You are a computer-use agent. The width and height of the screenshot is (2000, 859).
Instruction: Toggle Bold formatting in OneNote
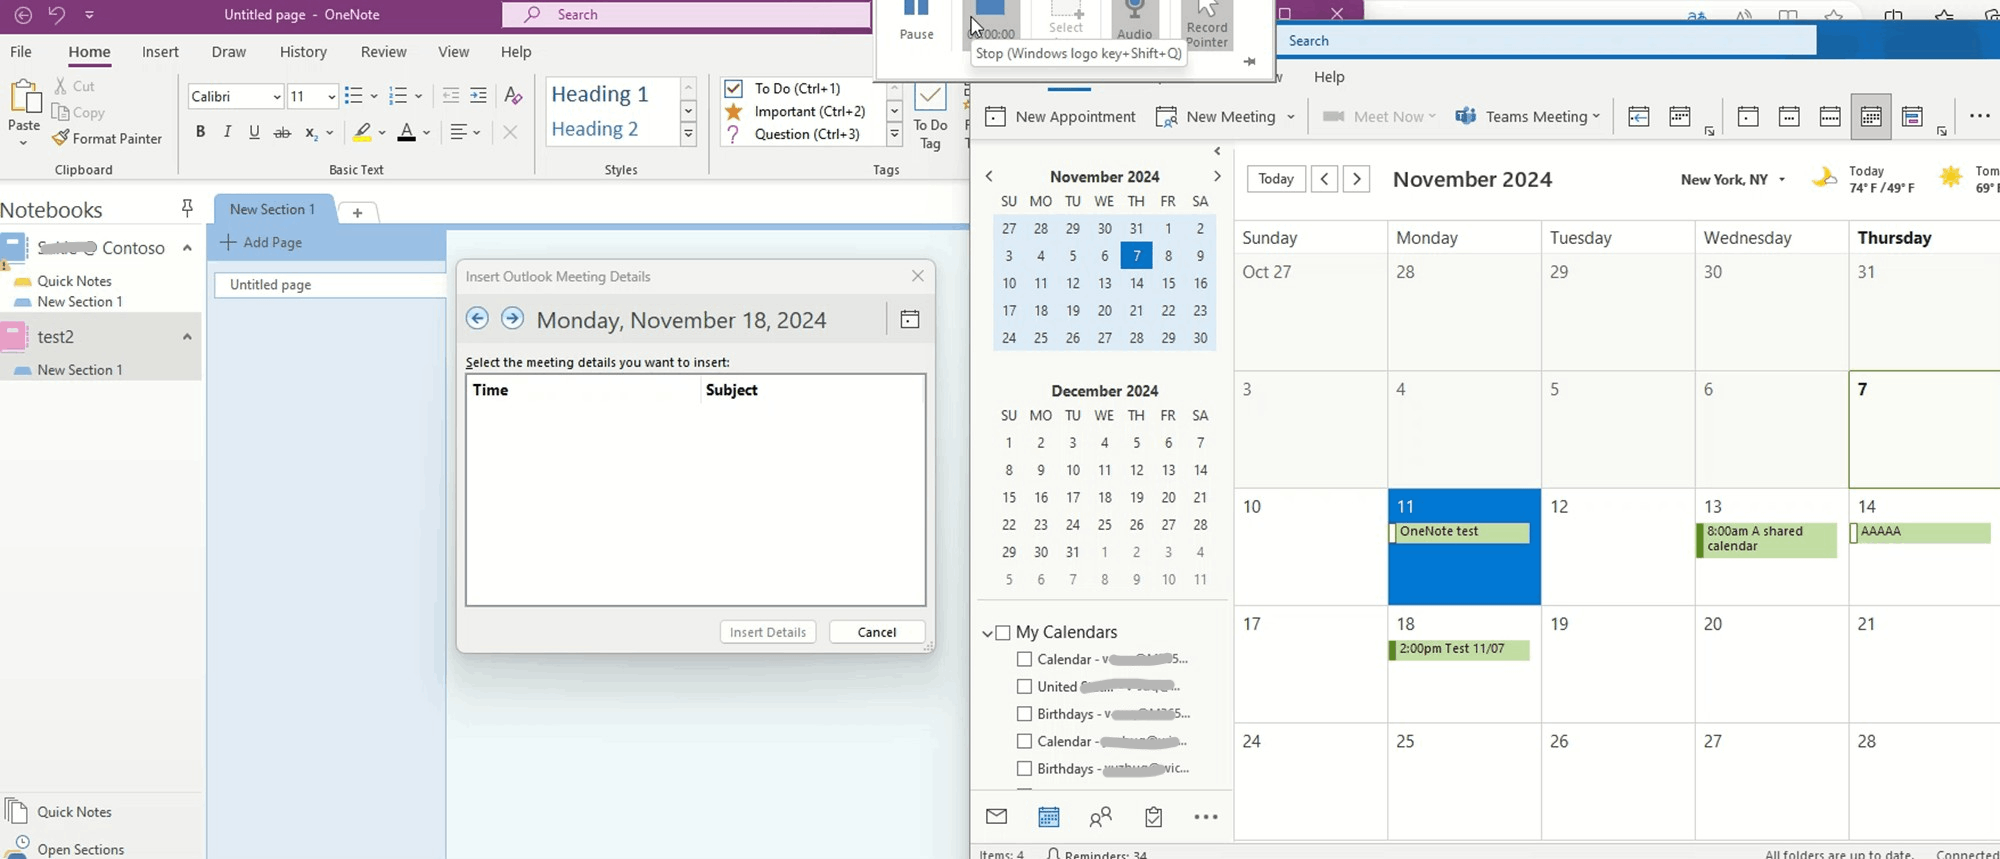(x=200, y=132)
